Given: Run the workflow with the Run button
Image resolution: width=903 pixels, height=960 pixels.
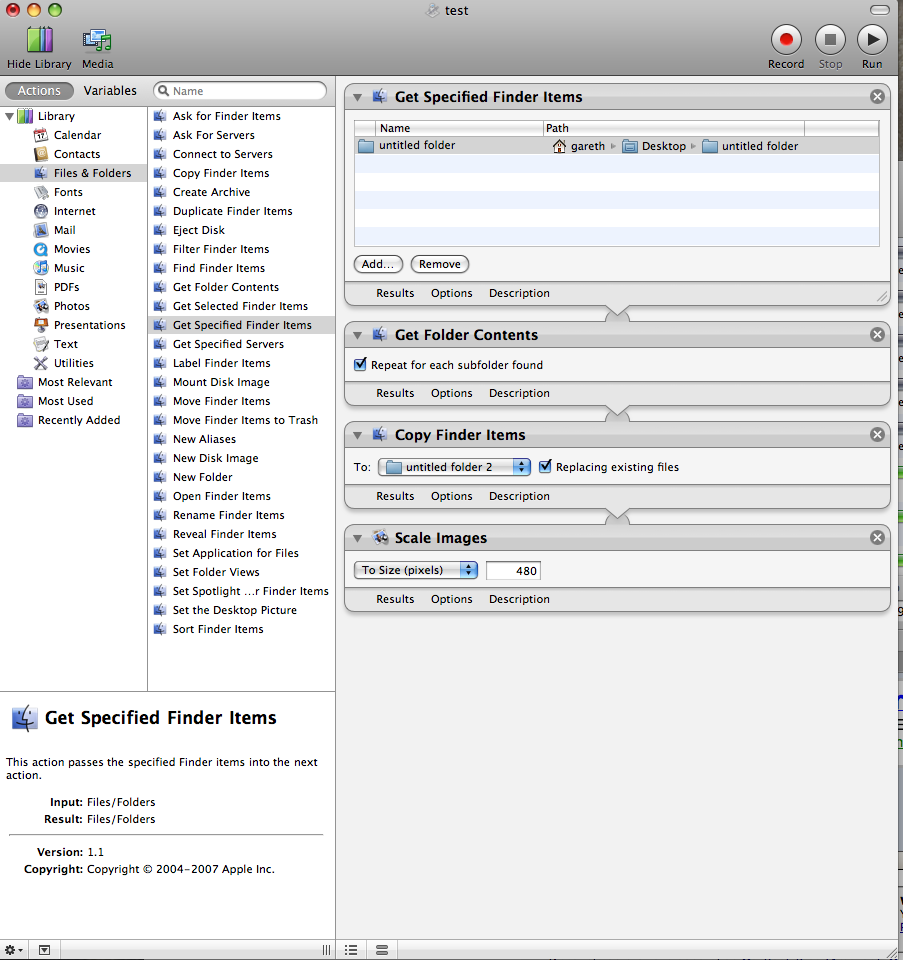Looking at the screenshot, I should pyautogui.click(x=872, y=40).
